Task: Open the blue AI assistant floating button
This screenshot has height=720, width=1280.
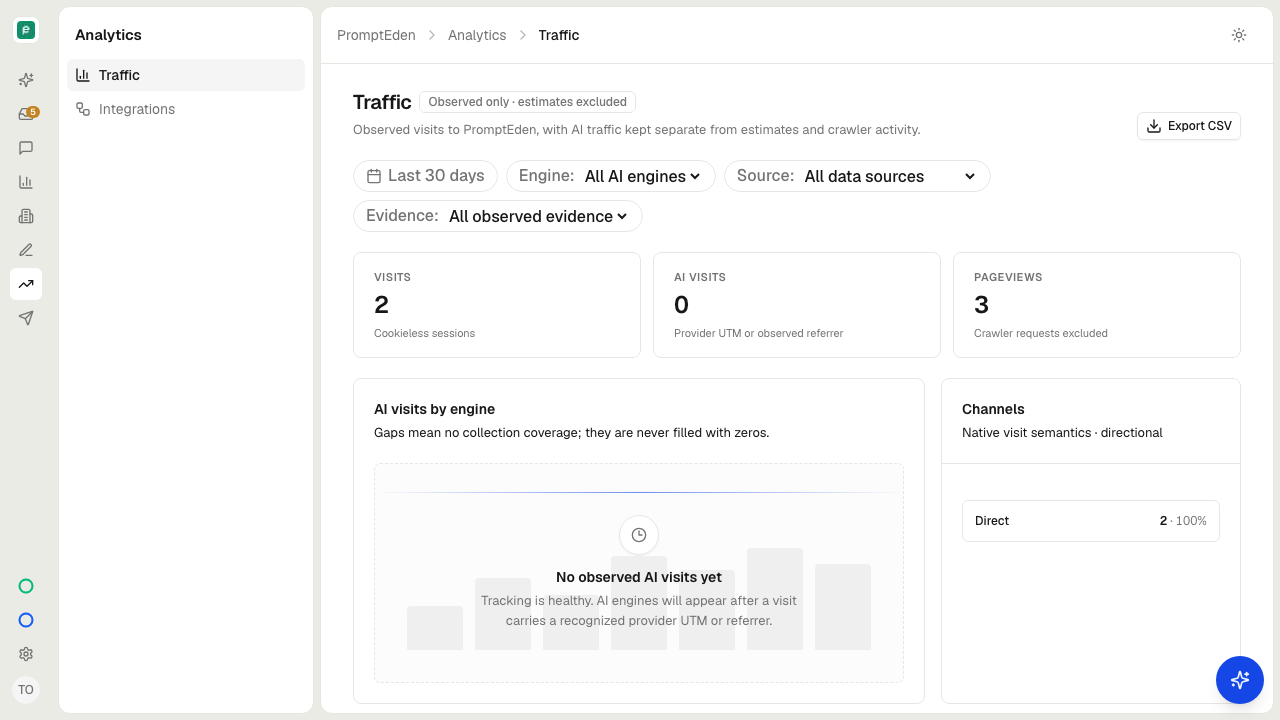Action: 1240,680
